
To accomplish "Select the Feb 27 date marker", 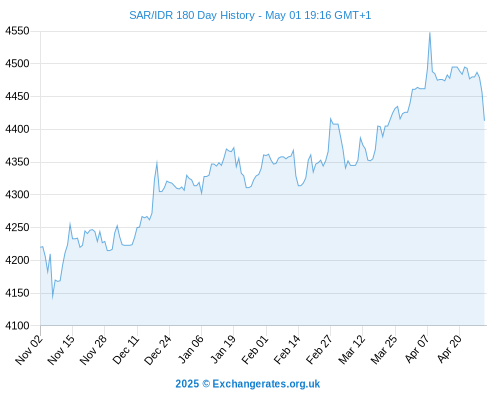I will click(320, 349).
